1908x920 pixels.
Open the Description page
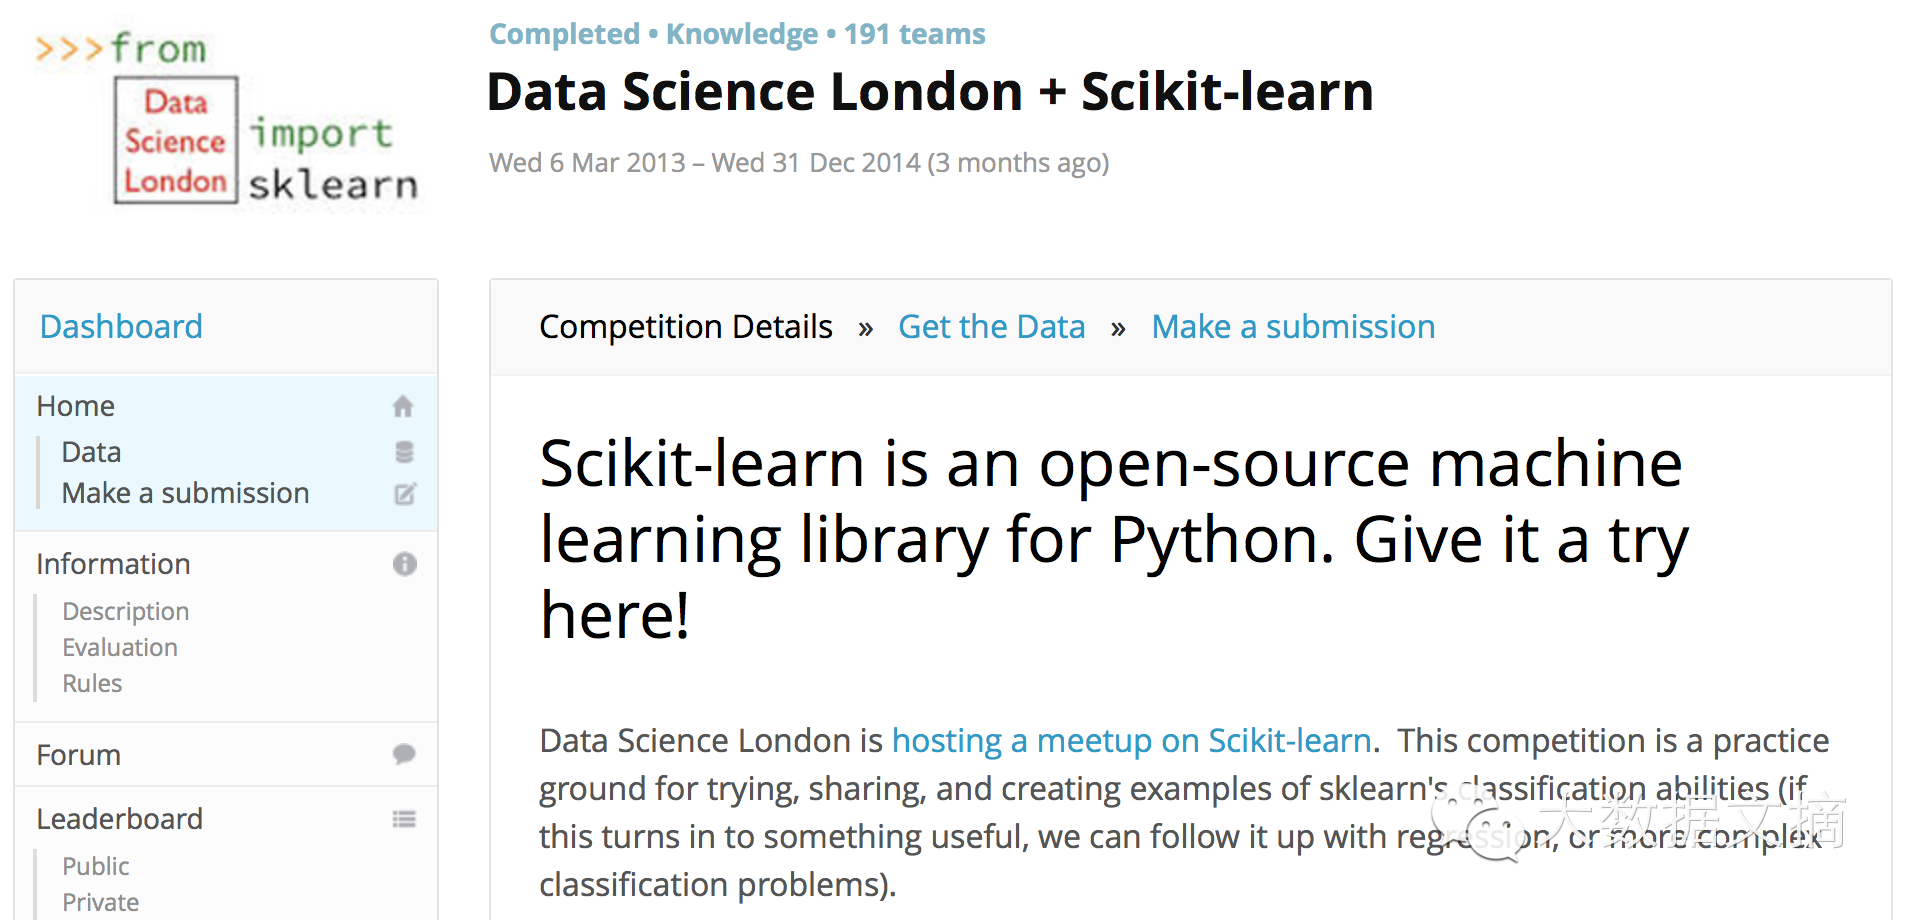[x=126, y=611]
